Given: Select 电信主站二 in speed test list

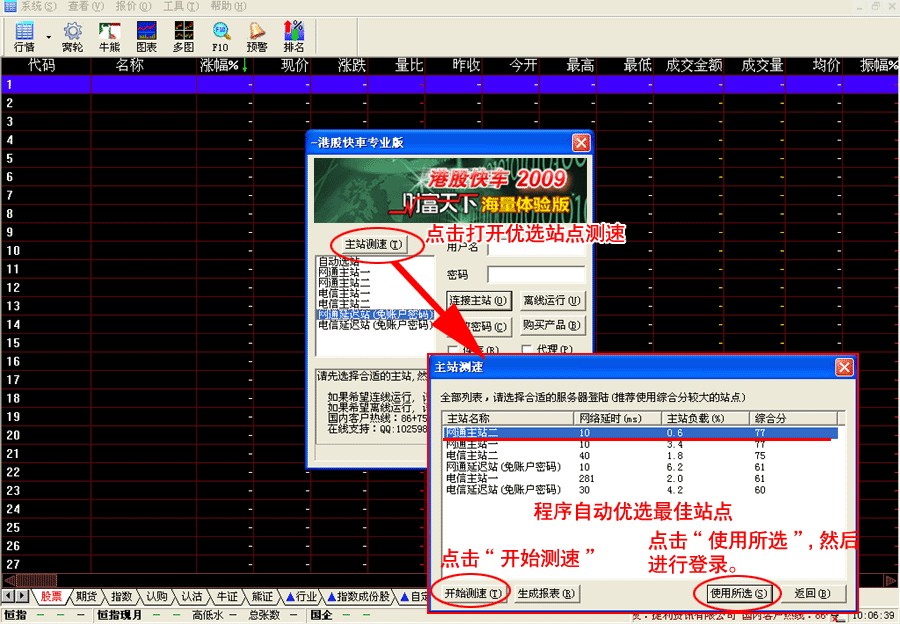Looking at the screenshot, I should click(x=478, y=455).
